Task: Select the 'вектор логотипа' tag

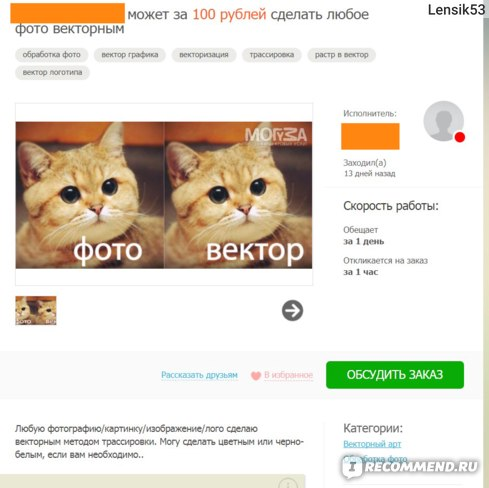Action: click(x=52, y=72)
